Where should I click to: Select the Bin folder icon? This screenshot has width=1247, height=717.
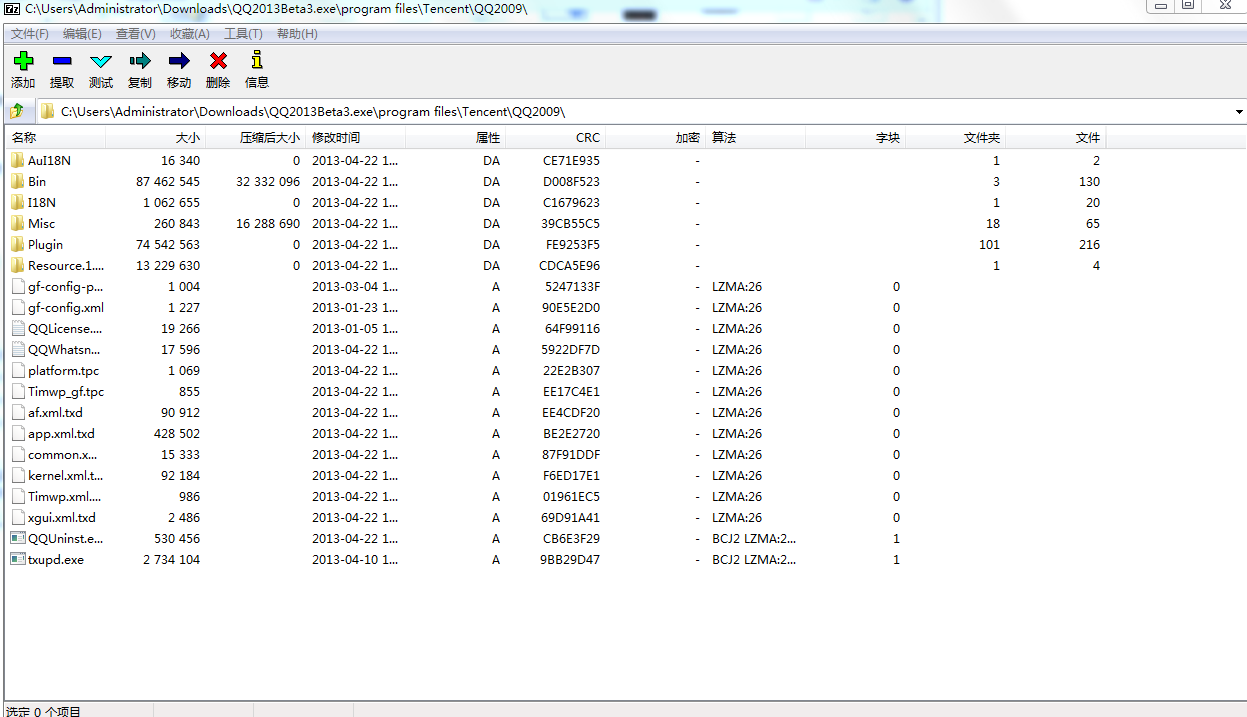coord(18,181)
